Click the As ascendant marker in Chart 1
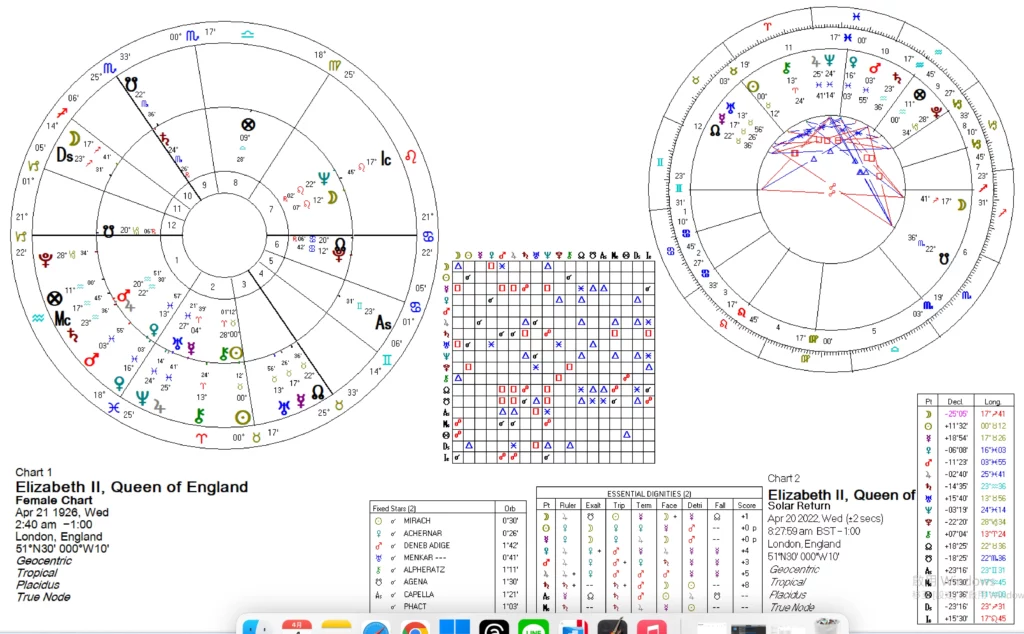Image resolution: width=1024 pixels, height=634 pixels. (383, 323)
